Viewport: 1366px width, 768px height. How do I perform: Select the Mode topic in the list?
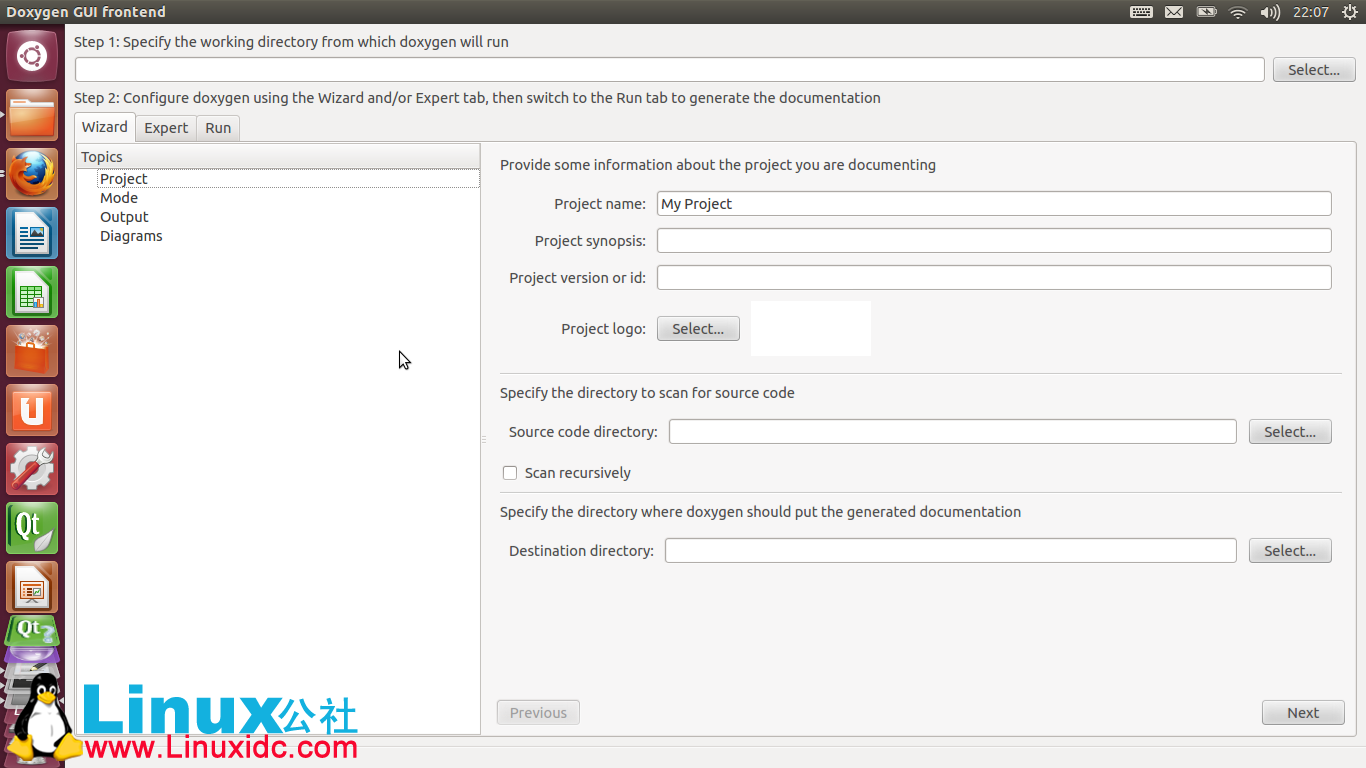pos(119,198)
